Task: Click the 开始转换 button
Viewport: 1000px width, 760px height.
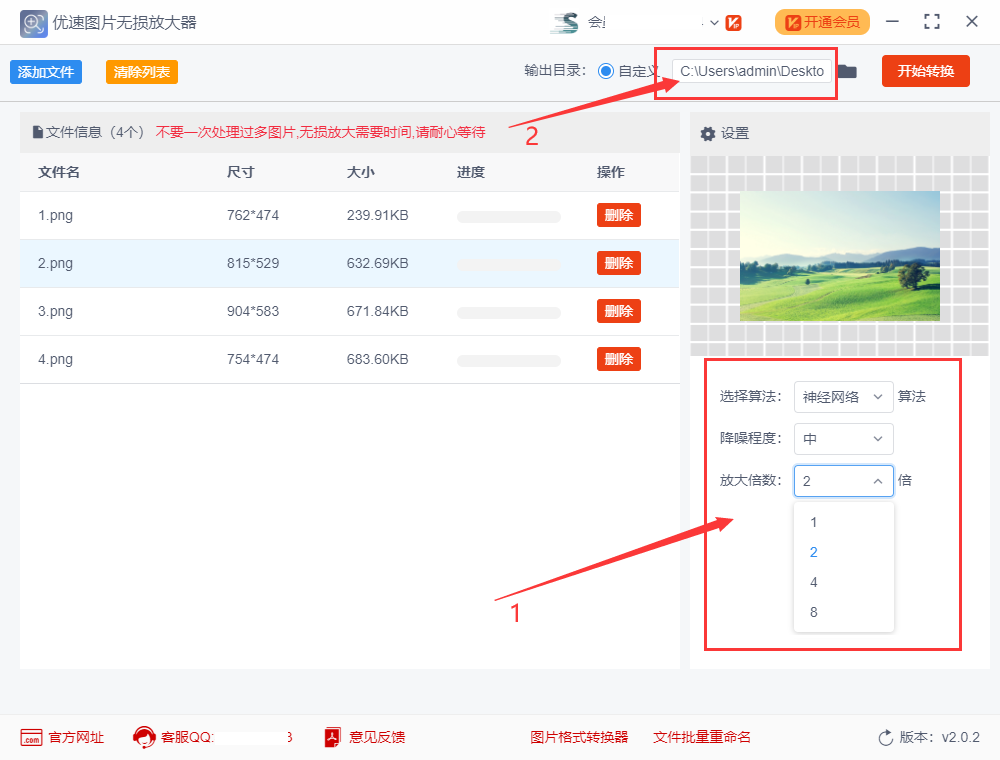Action: [925, 71]
